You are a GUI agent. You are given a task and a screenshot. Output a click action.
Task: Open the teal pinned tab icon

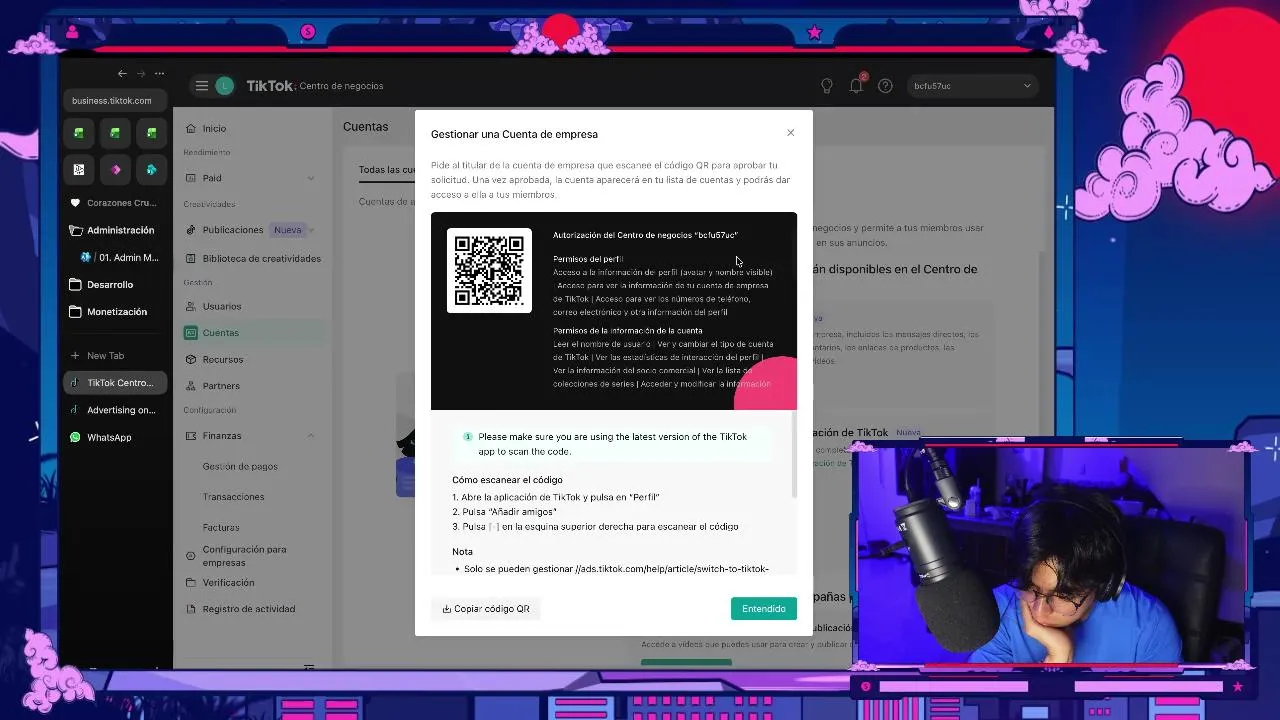click(151, 169)
